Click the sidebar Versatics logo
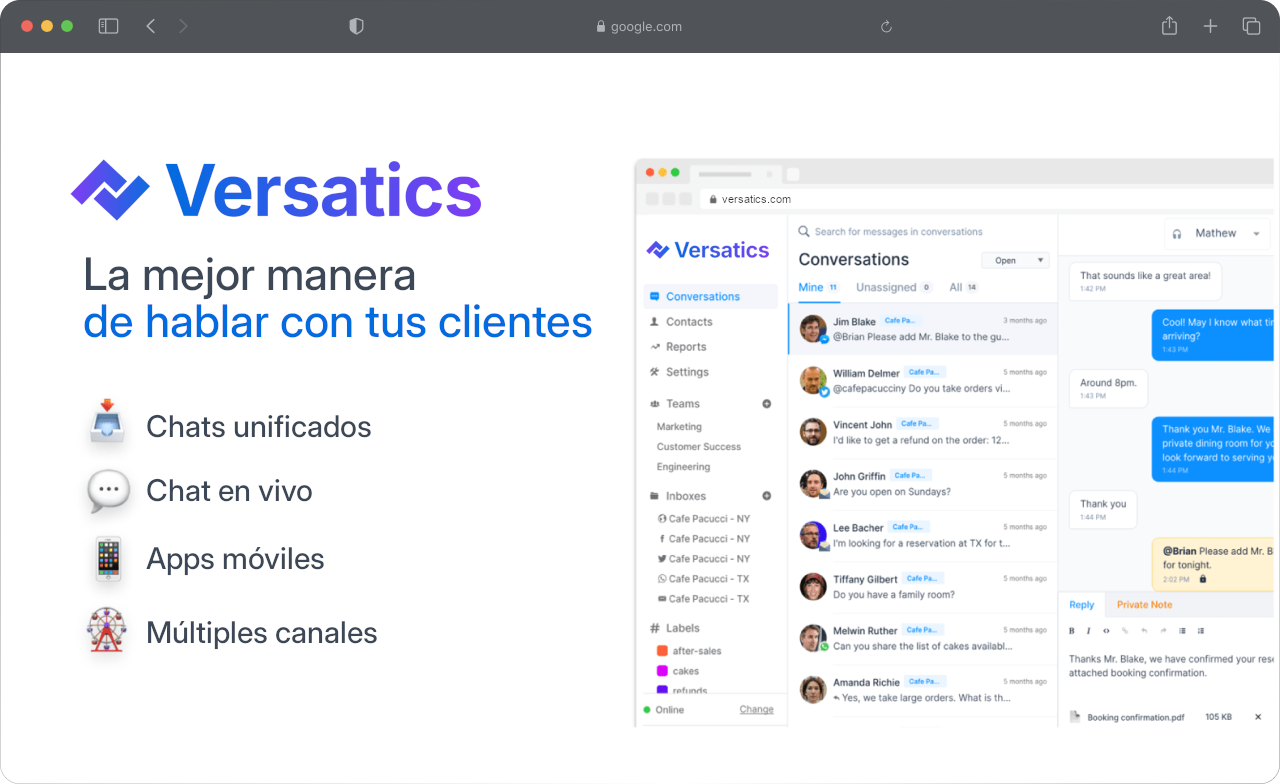The image size is (1280, 784). coord(708,250)
